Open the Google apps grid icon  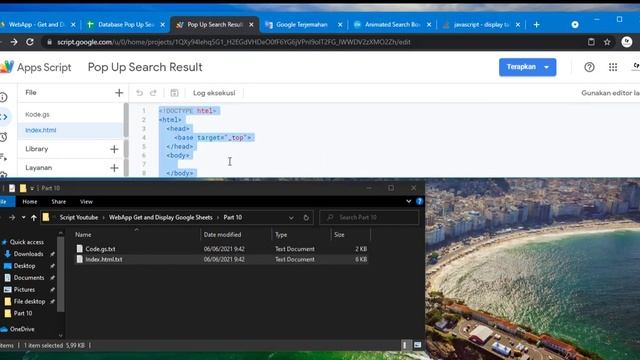coord(613,67)
